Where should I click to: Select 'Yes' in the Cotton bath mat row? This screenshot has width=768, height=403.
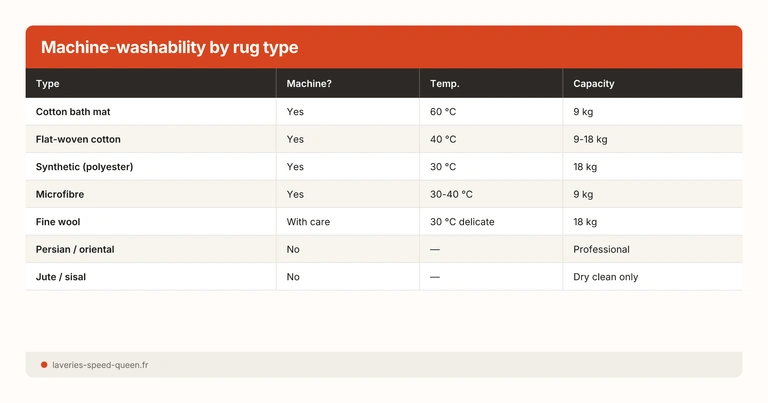click(x=295, y=112)
